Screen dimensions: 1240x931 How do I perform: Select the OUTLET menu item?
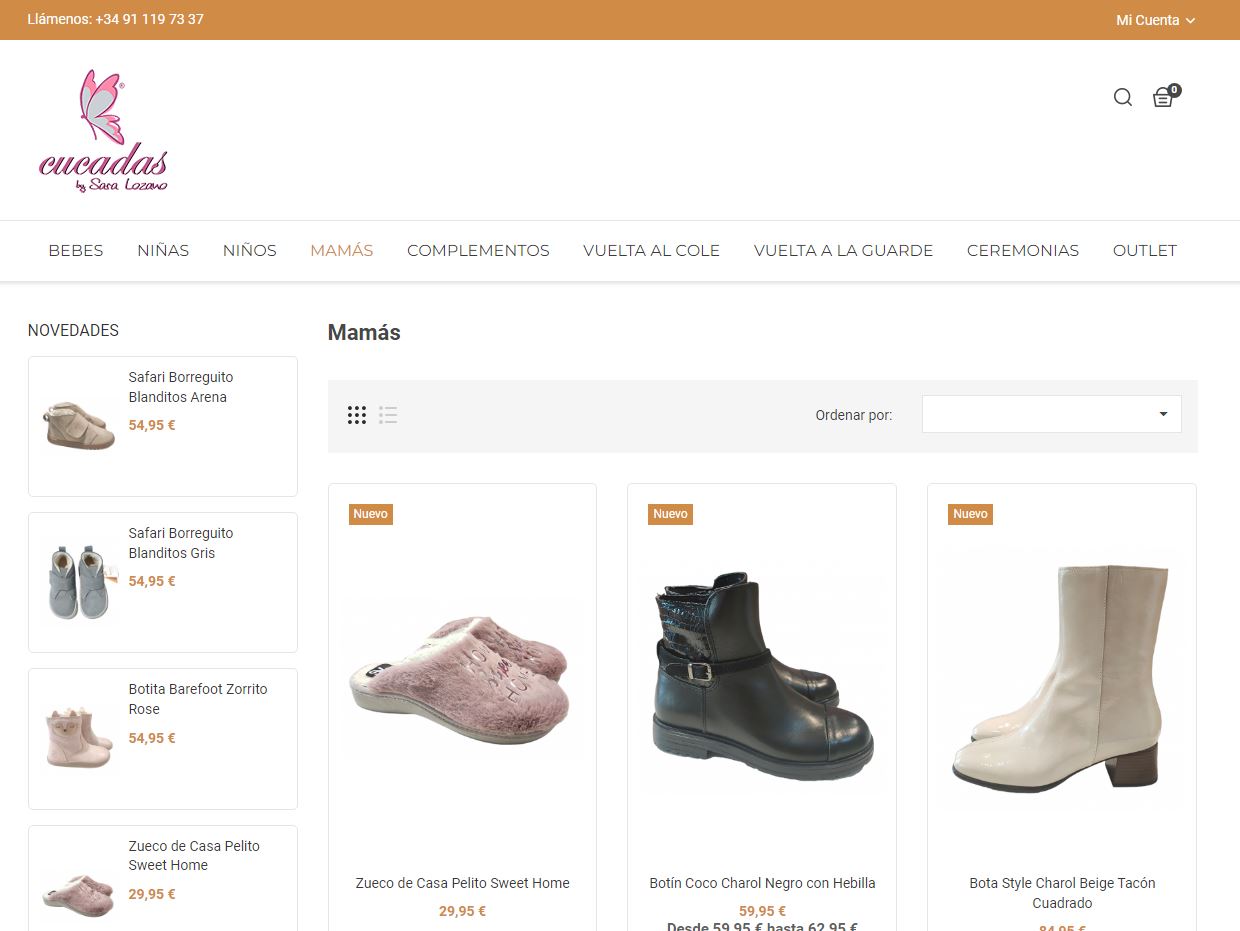coord(1144,251)
